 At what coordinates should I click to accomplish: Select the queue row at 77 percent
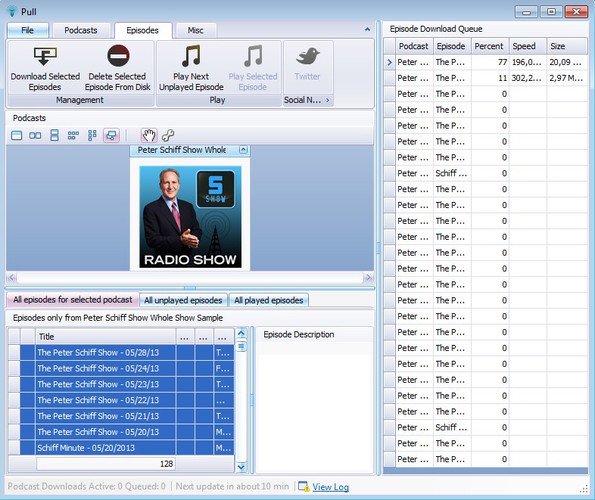tap(487, 62)
